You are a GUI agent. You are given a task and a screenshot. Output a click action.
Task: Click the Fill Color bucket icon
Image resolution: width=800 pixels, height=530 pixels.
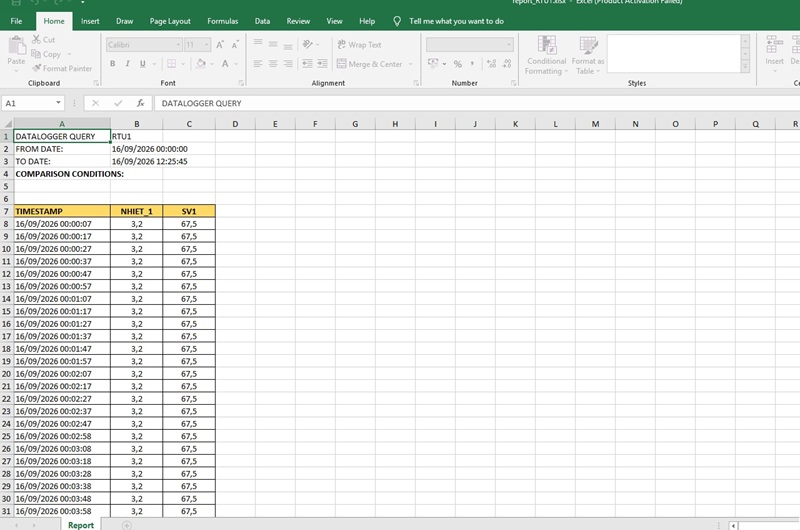tap(201, 64)
